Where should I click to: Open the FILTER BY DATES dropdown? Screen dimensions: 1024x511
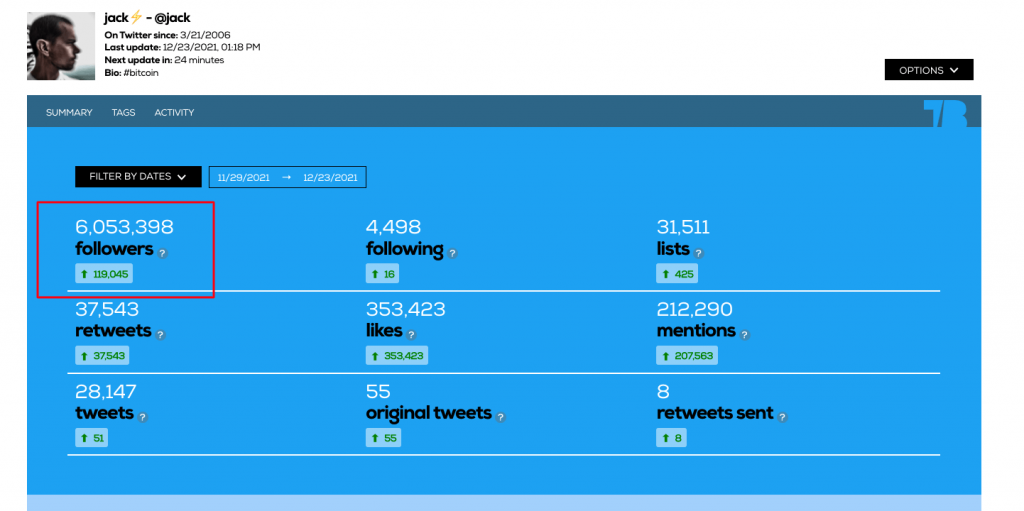[138, 176]
